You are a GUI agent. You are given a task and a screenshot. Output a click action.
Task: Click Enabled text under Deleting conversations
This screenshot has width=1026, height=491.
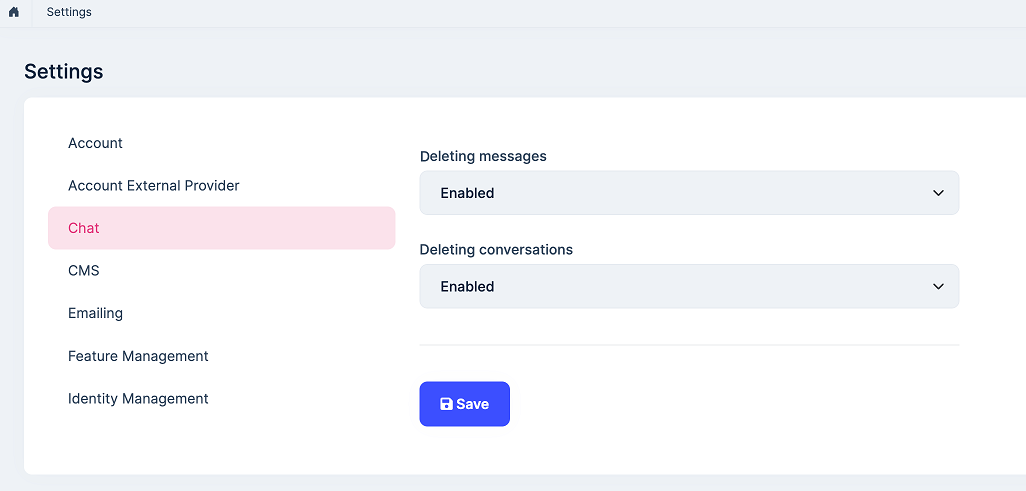click(467, 286)
